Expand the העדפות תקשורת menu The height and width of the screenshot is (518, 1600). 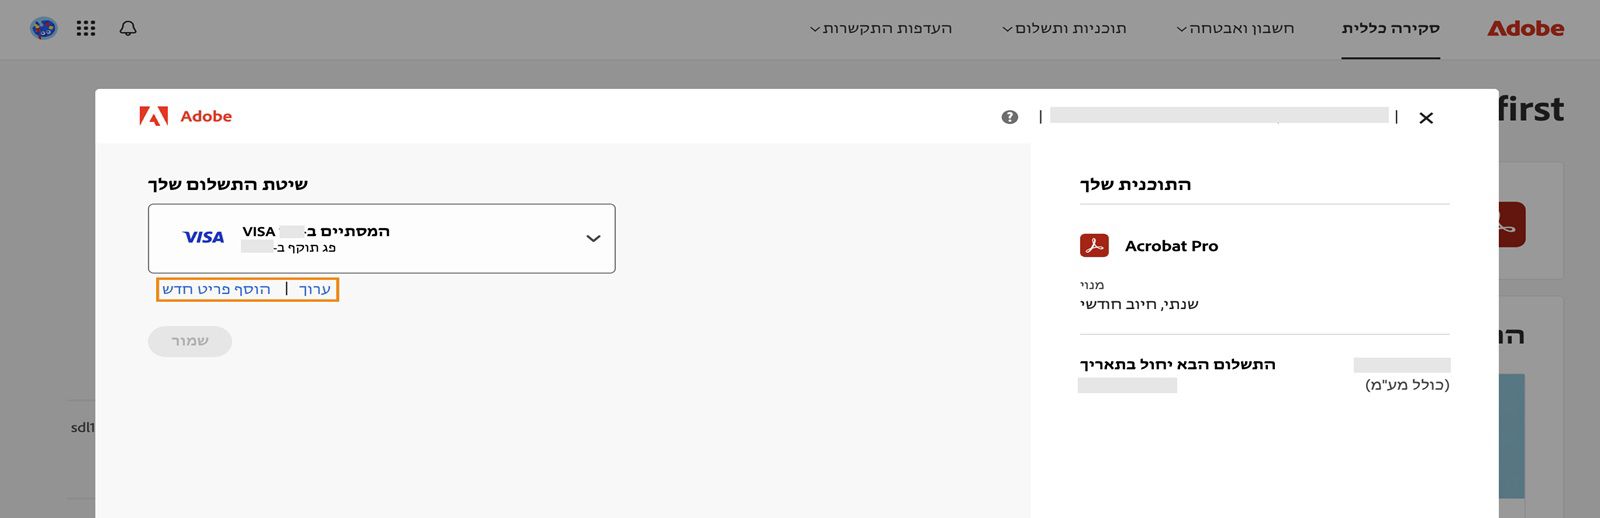pyautogui.click(x=881, y=28)
